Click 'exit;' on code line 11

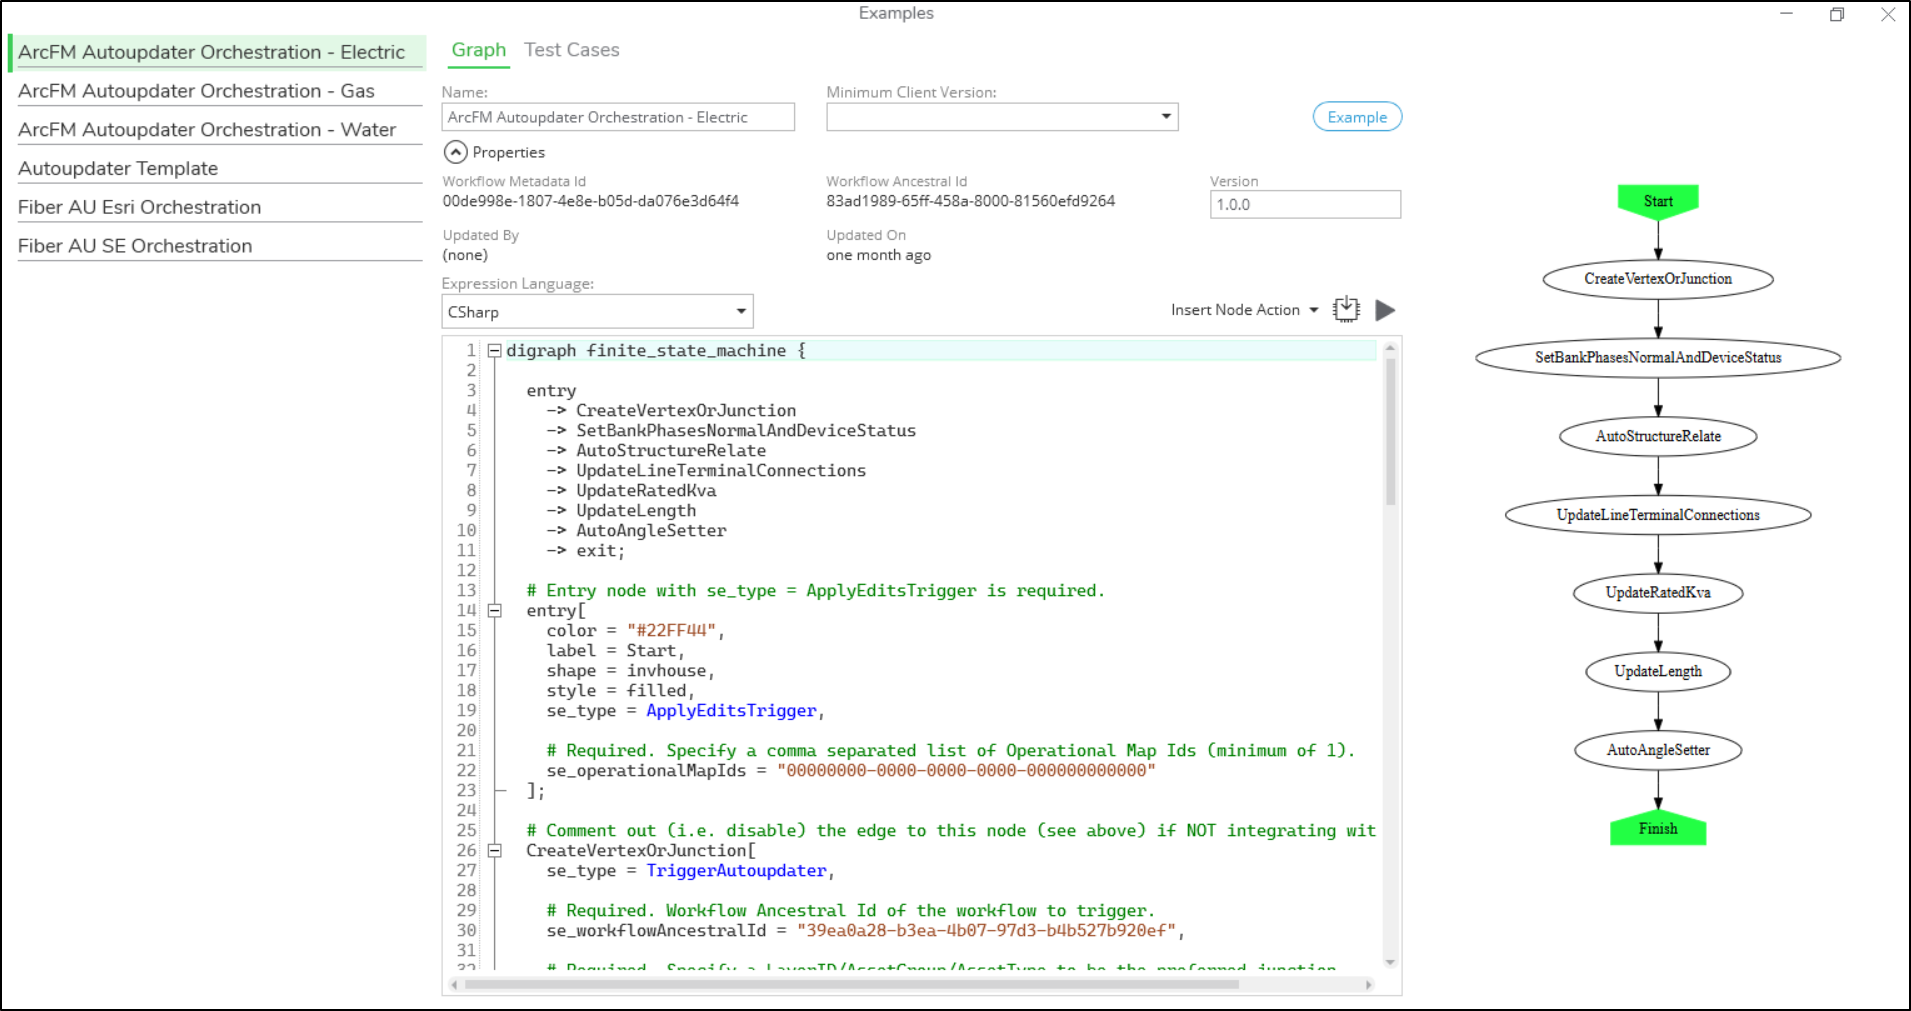click(600, 551)
